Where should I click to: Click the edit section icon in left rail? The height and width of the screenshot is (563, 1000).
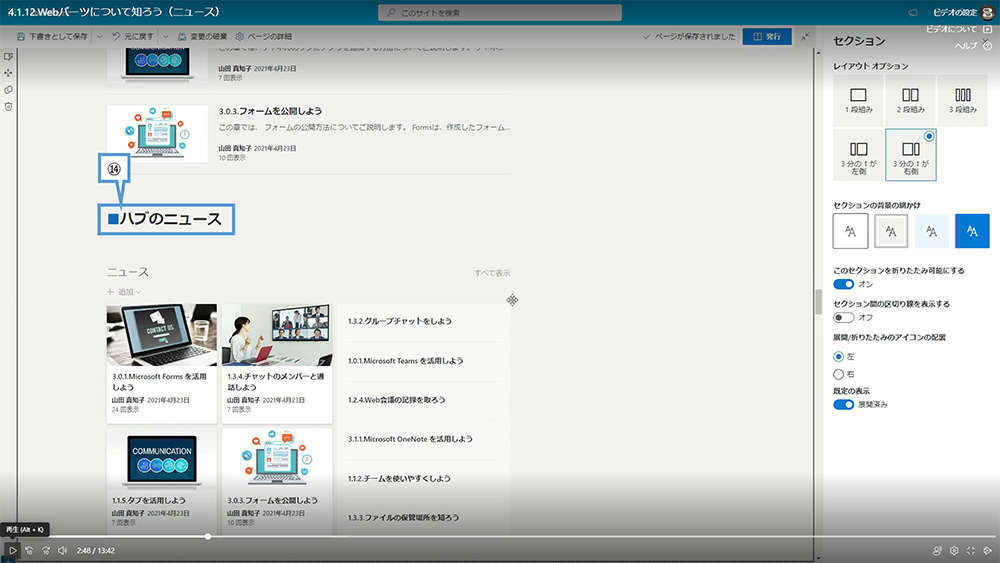point(8,57)
